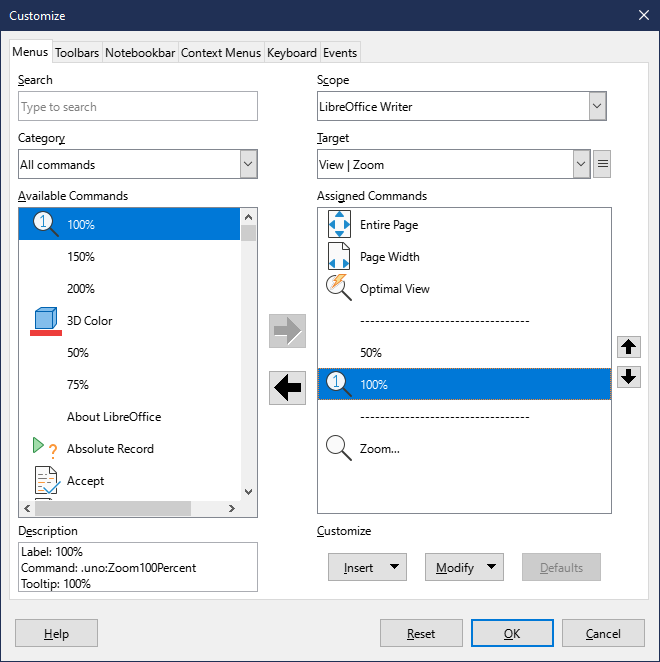Open the Insert dropdown button
This screenshot has height=662, width=660.
(367, 567)
